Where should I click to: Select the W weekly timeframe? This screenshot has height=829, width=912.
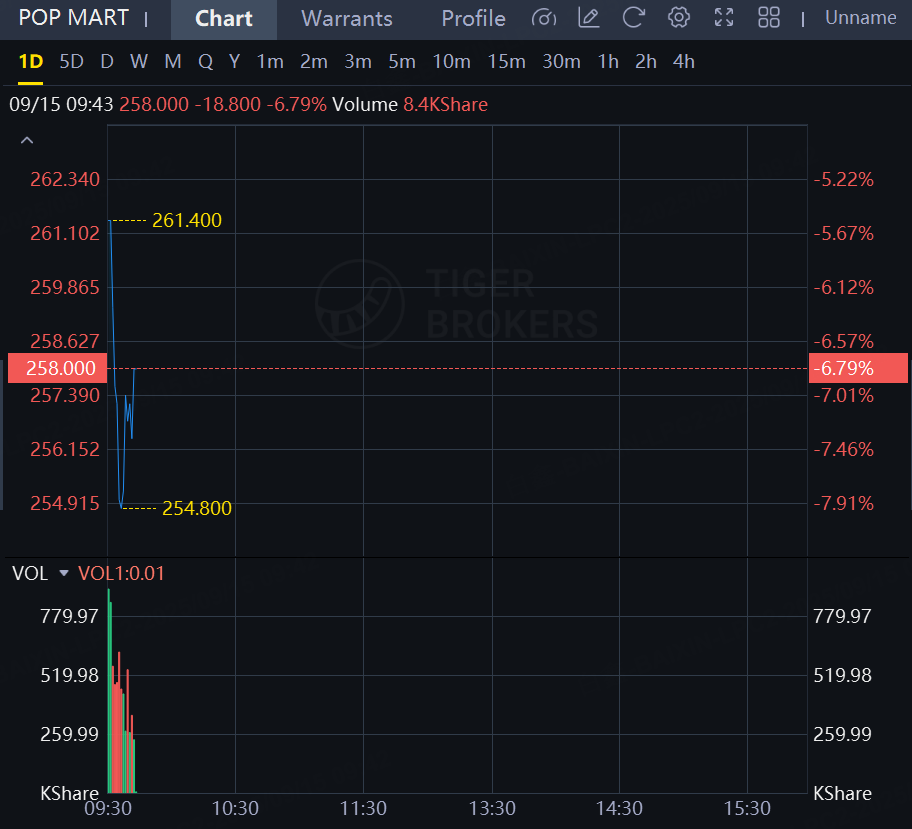139,62
